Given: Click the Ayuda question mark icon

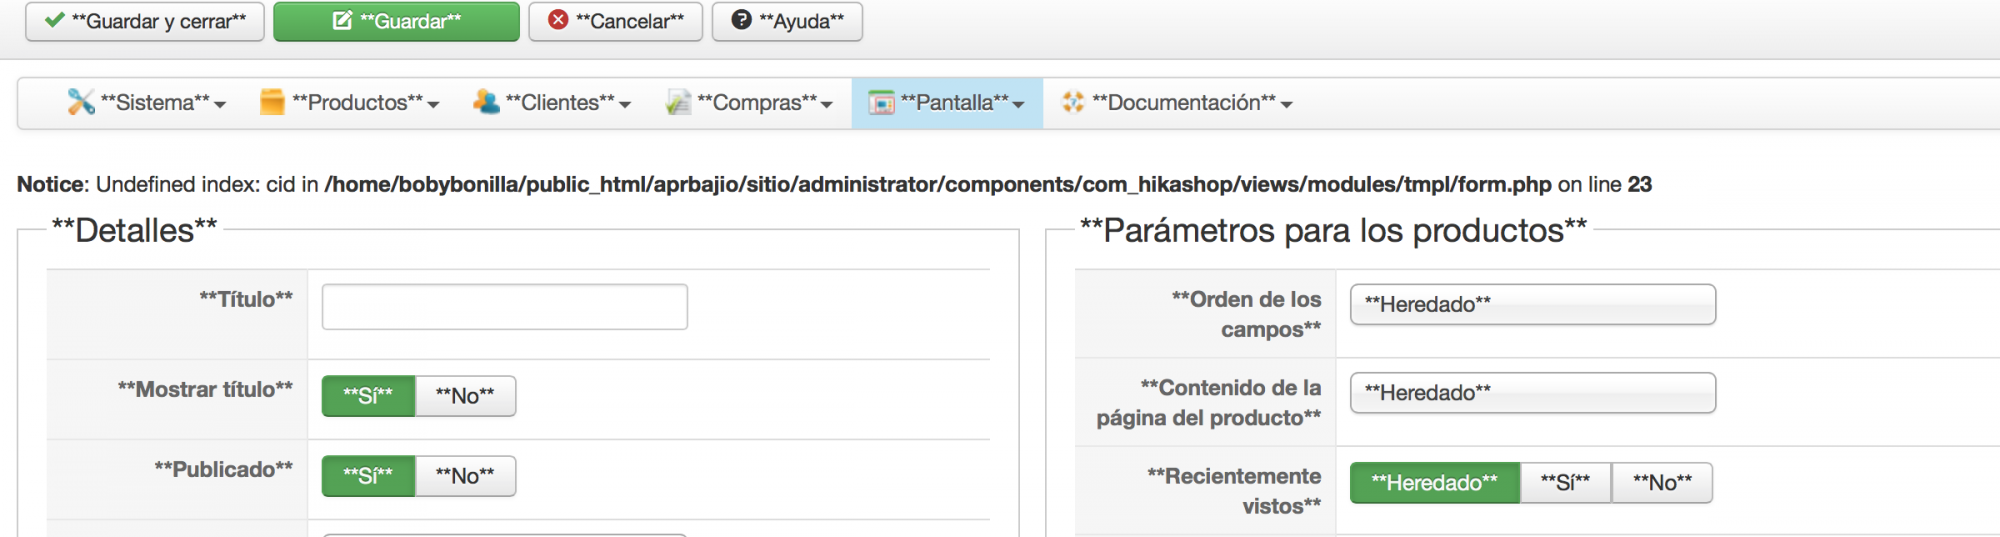Looking at the screenshot, I should point(741,20).
